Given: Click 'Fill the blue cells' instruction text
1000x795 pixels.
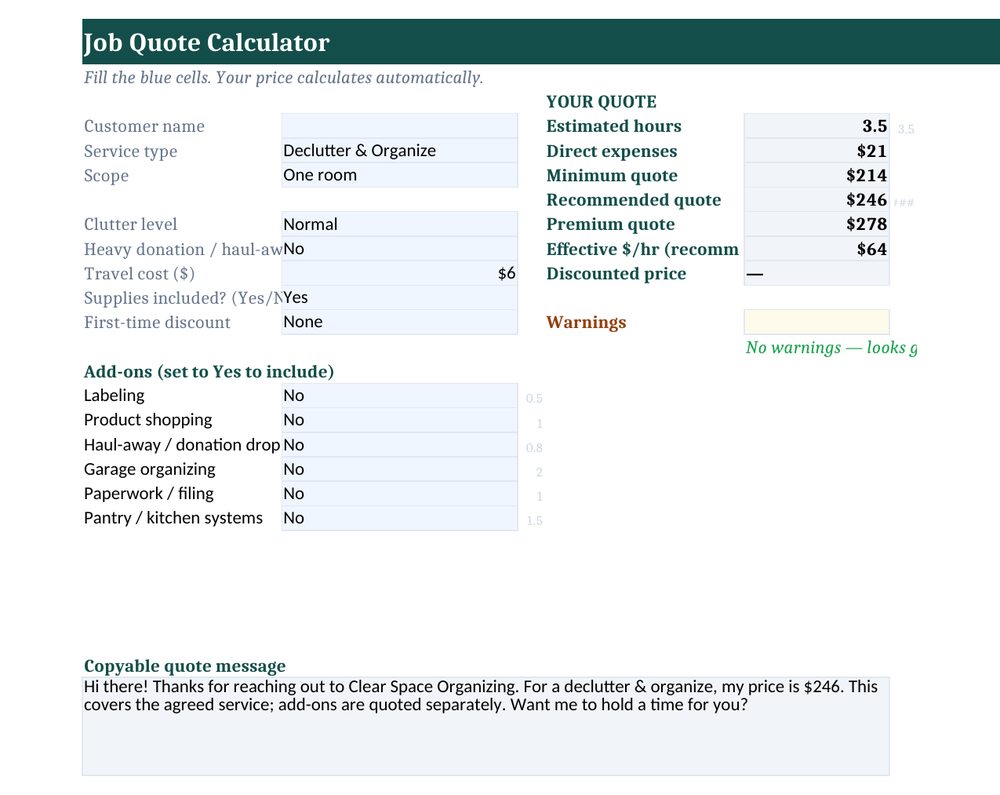Looking at the screenshot, I should click(283, 78).
